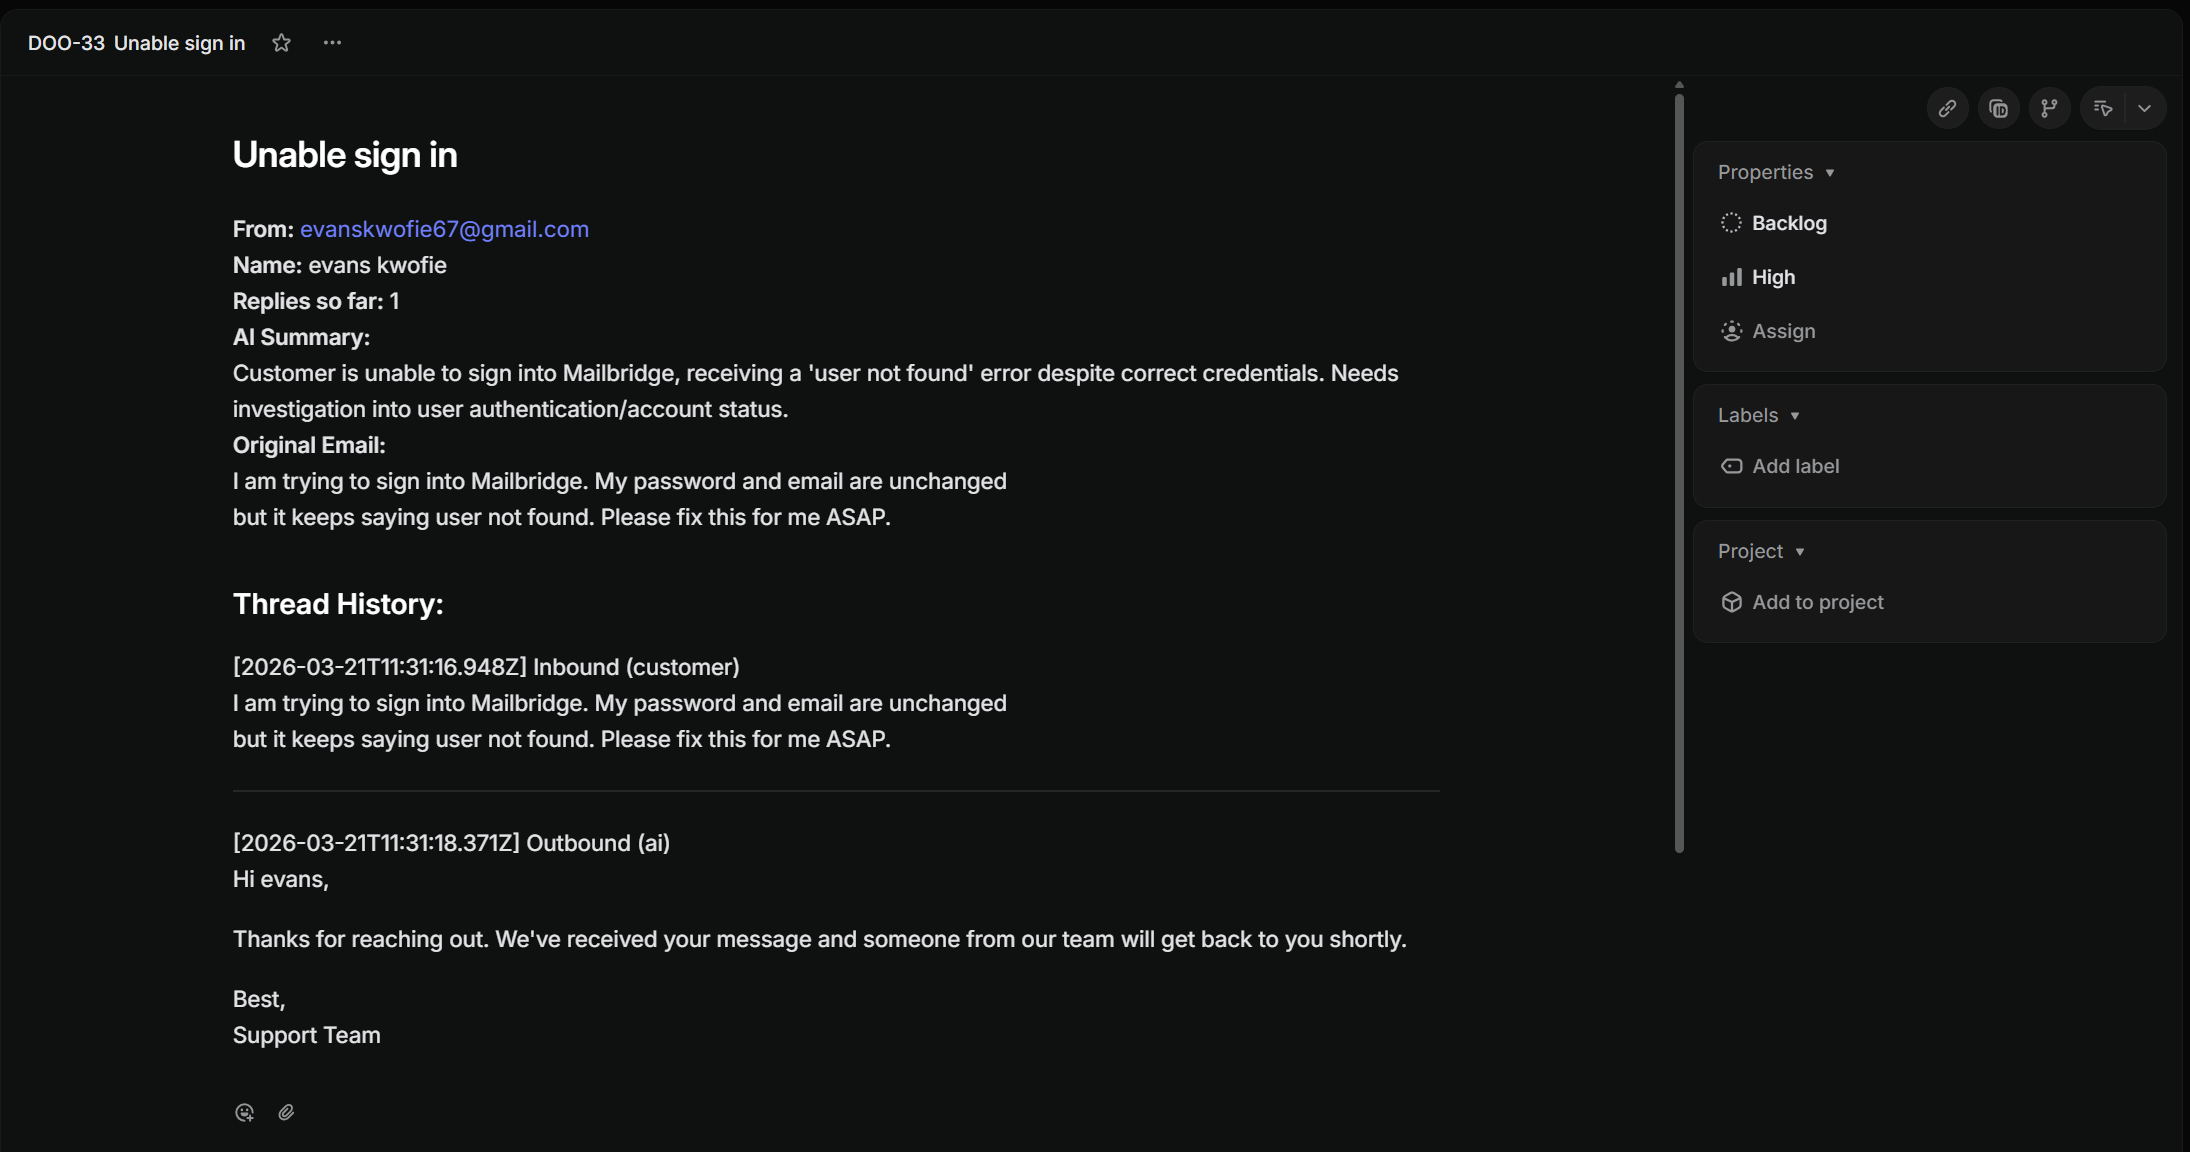Viewport: 2190px width, 1152px height.
Task: Star the DOO-33 issue as favorite
Action: coord(282,43)
